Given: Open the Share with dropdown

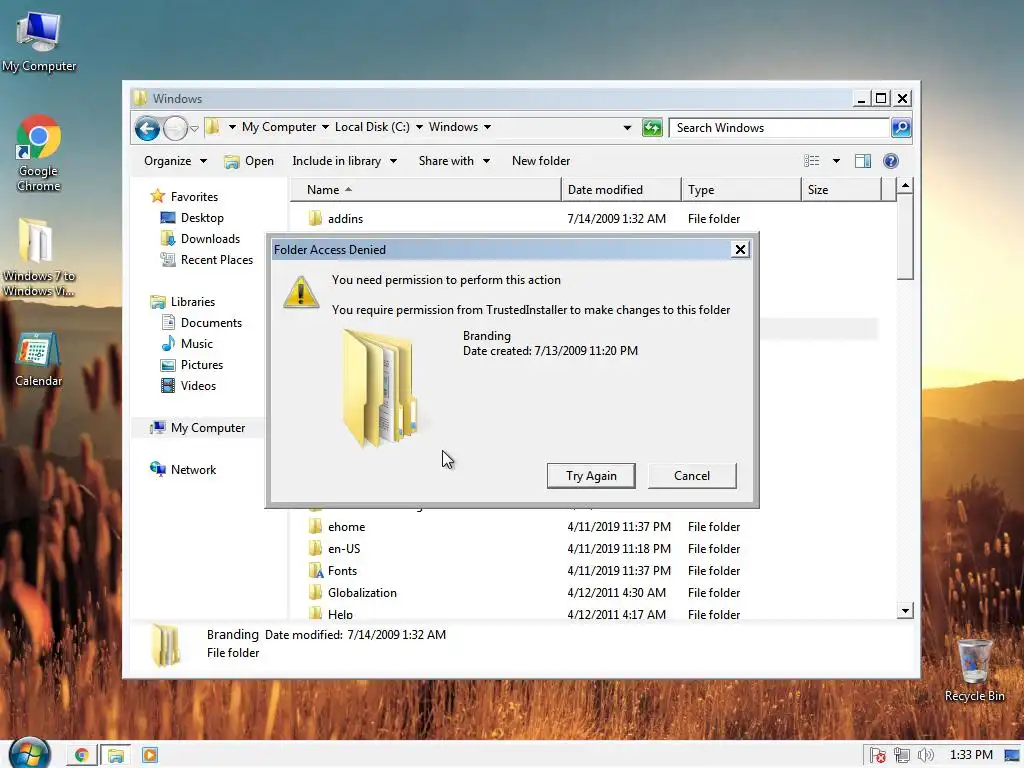Looking at the screenshot, I should pyautogui.click(x=454, y=161).
